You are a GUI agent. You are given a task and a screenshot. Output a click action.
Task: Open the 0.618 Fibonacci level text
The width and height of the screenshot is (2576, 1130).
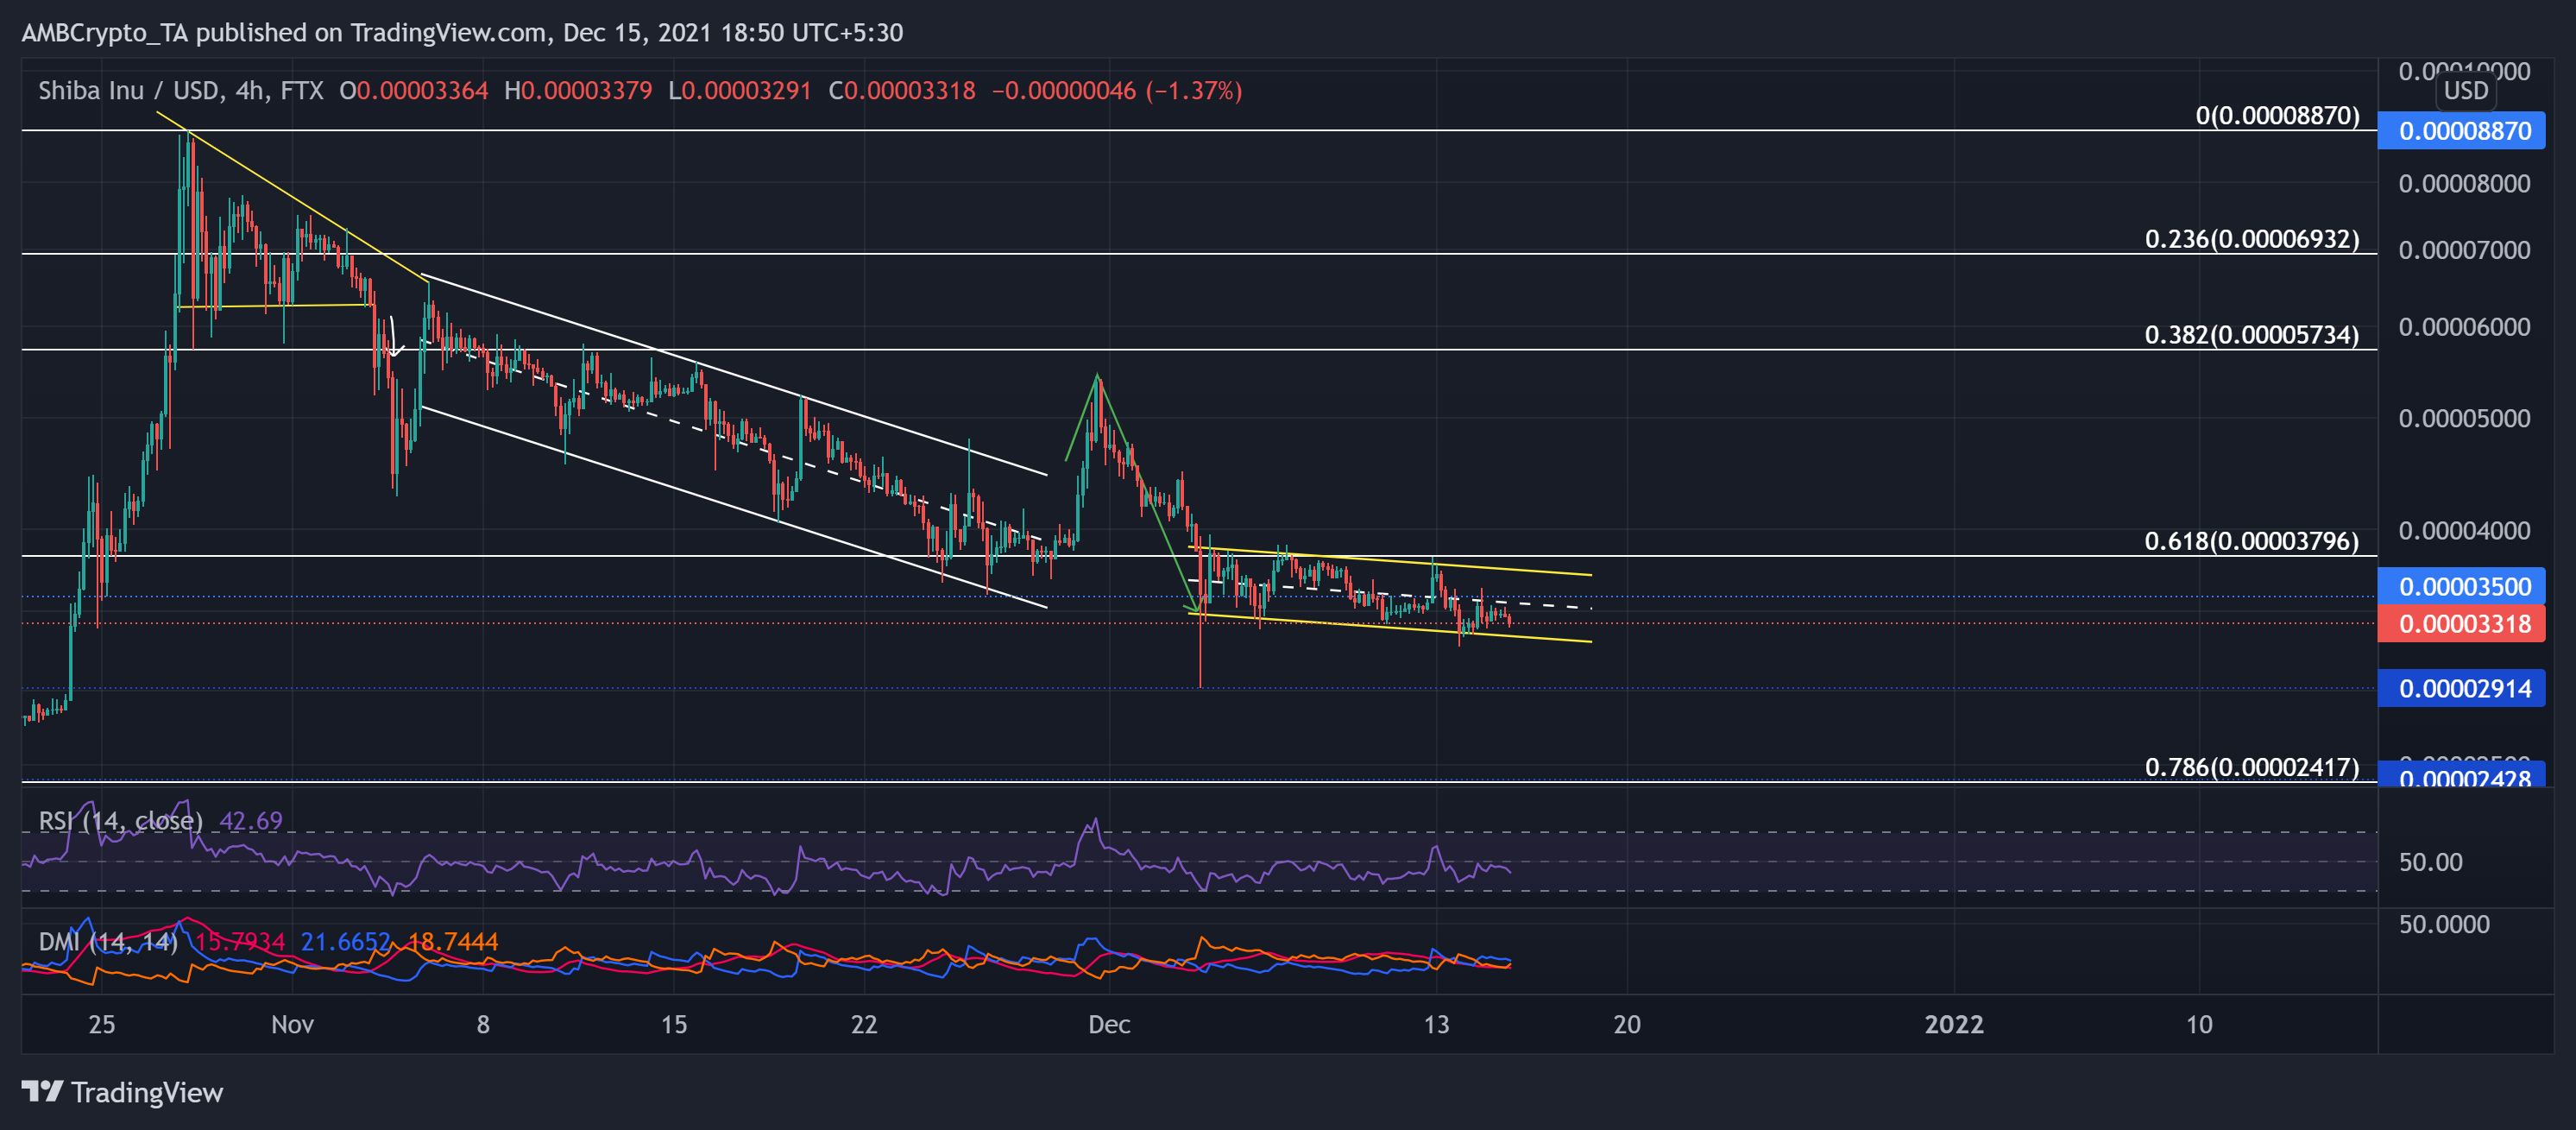[x=2250, y=544]
